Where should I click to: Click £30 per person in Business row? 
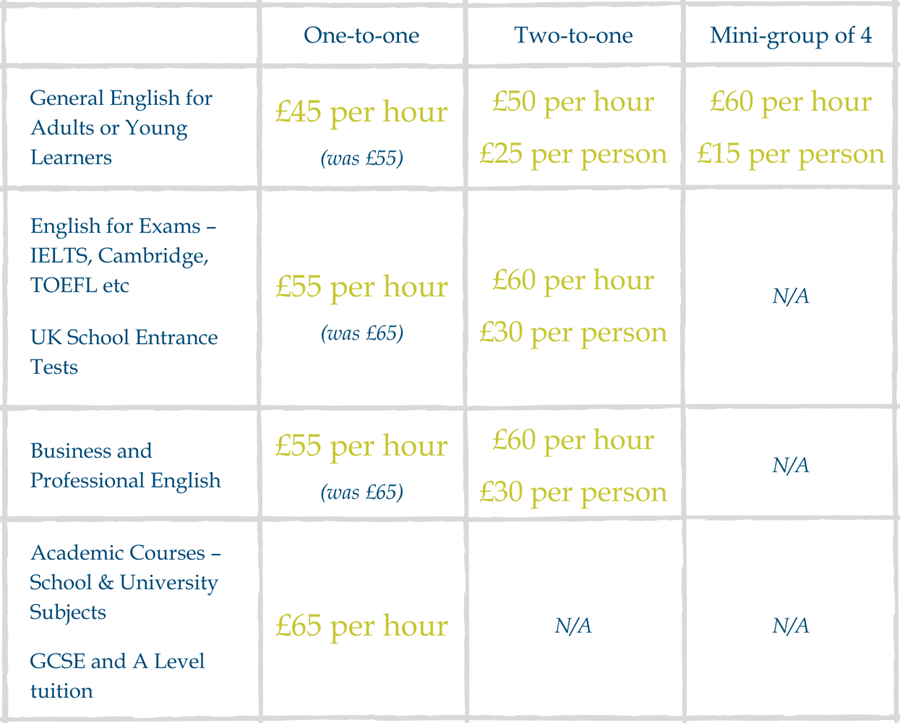click(x=573, y=492)
